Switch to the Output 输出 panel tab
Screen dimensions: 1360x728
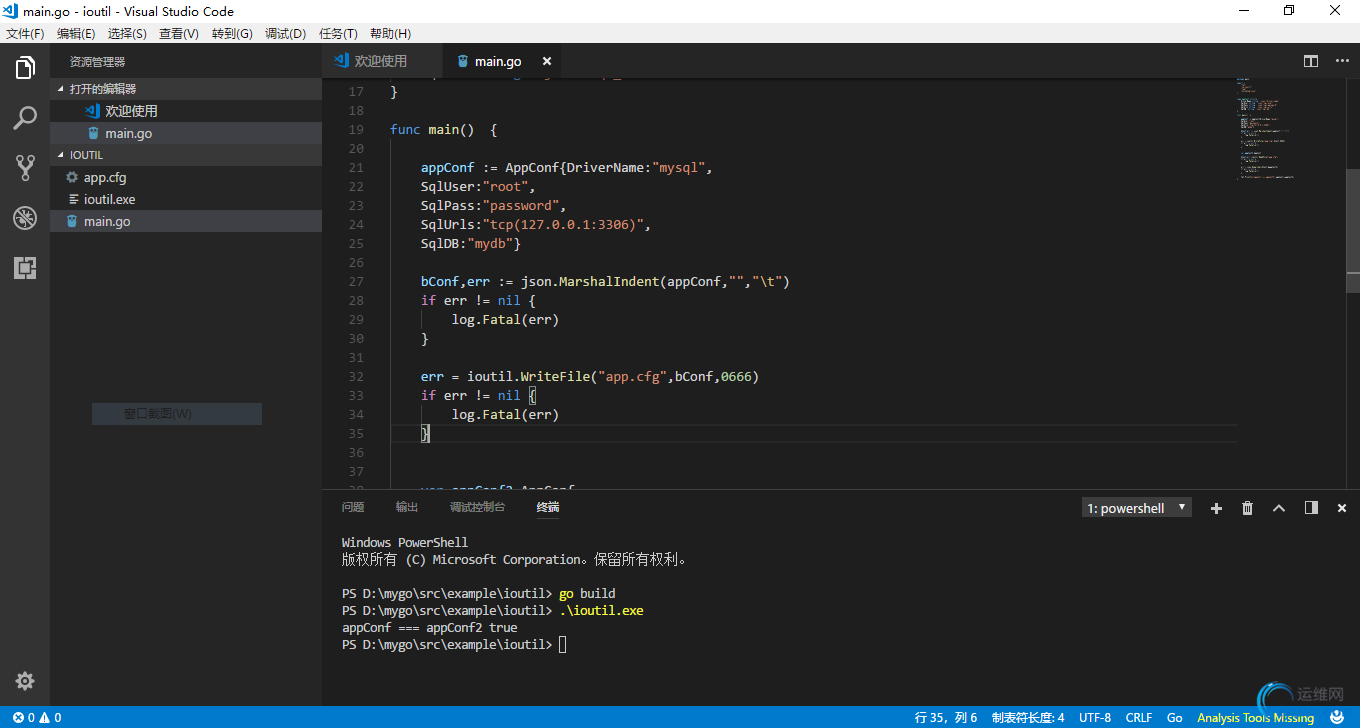407,507
